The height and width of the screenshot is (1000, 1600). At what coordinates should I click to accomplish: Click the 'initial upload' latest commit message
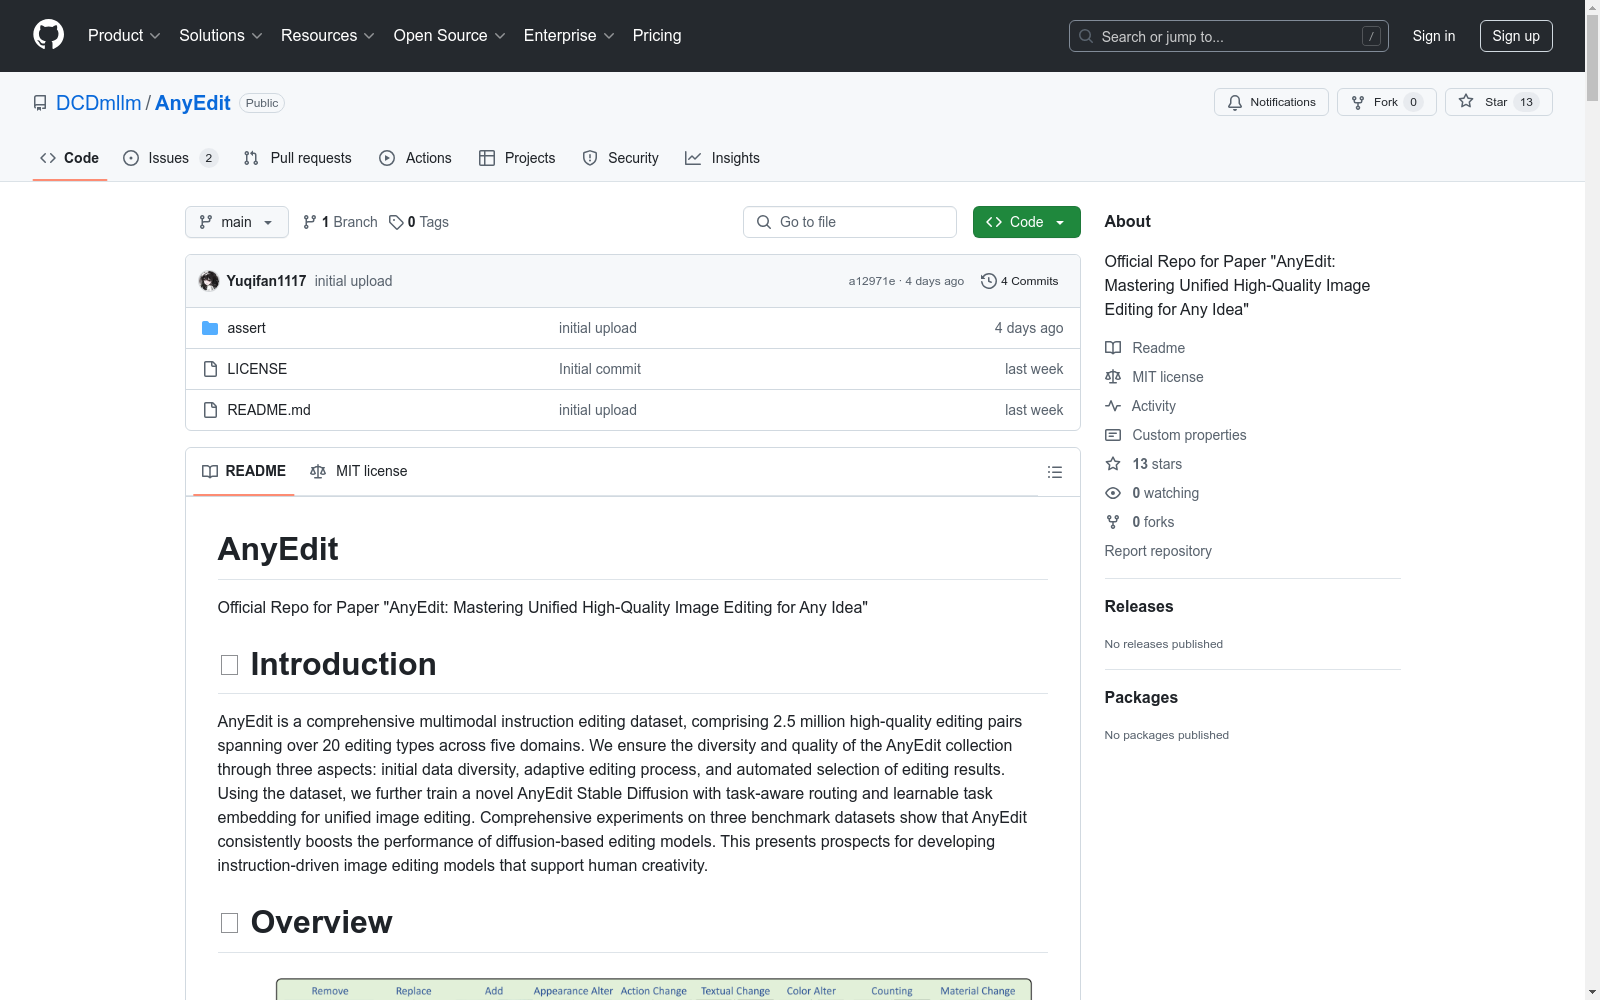[353, 281]
